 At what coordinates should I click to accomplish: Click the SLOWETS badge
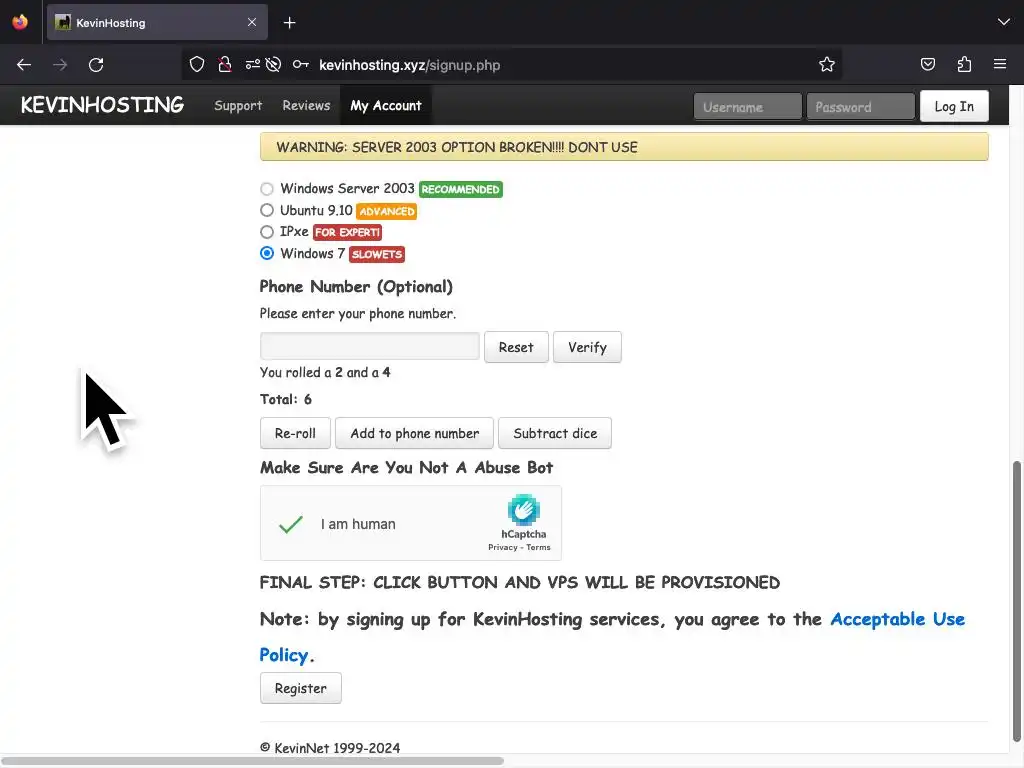pyautogui.click(x=377, y=254)
